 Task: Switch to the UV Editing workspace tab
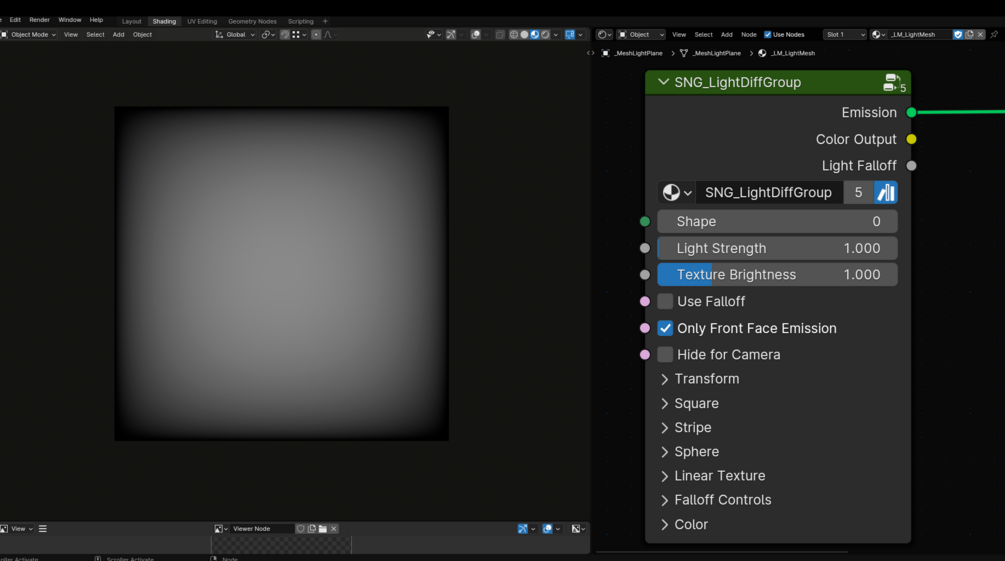pyautogui.click(x=202, y=21)
